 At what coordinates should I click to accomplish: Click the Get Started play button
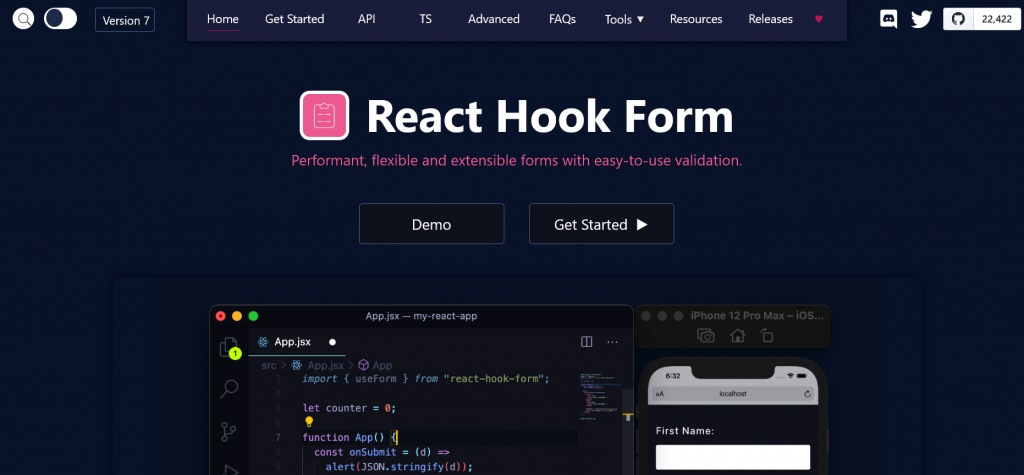coord(601,224)
